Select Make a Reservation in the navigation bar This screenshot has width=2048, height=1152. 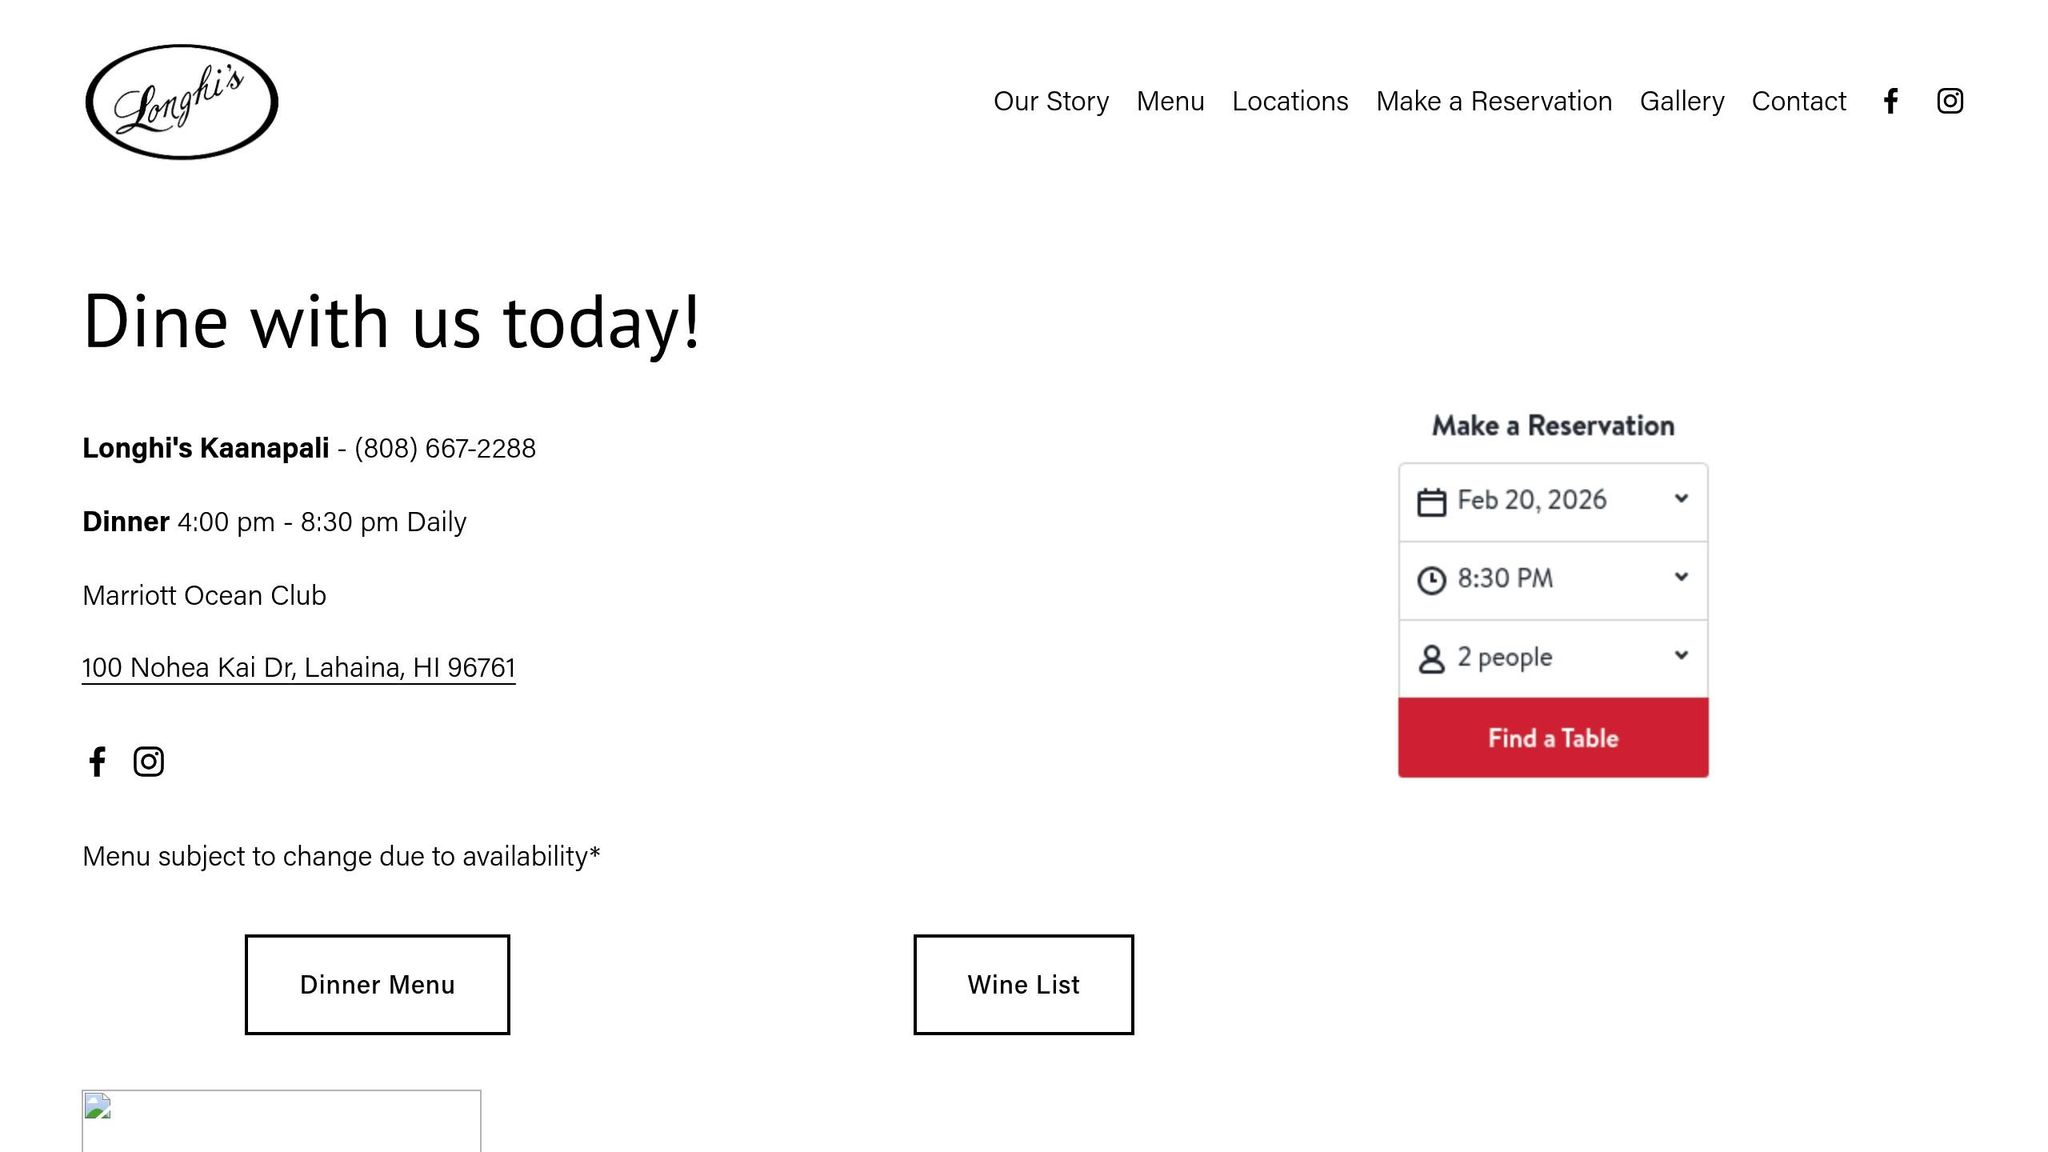point(1494,101)
